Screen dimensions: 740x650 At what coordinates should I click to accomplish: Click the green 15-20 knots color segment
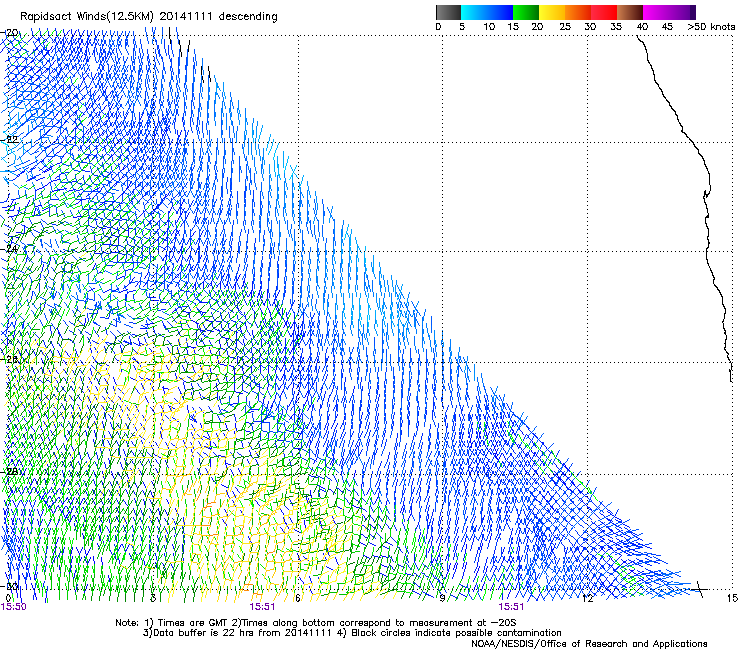click(x=526, y=12)
